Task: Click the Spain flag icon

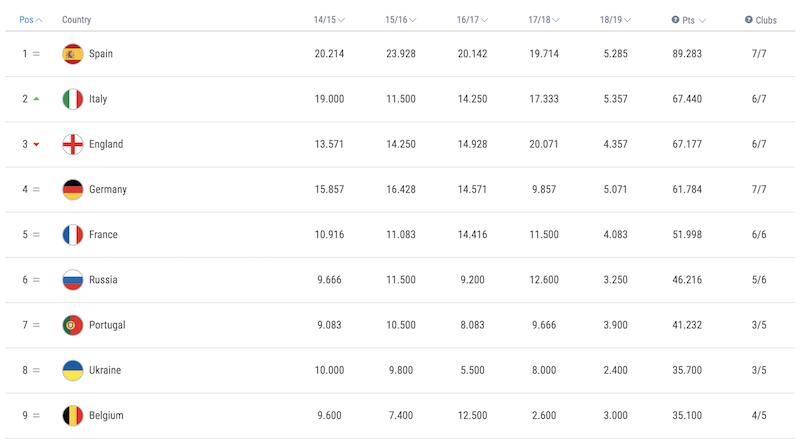Action: (72, 54)
